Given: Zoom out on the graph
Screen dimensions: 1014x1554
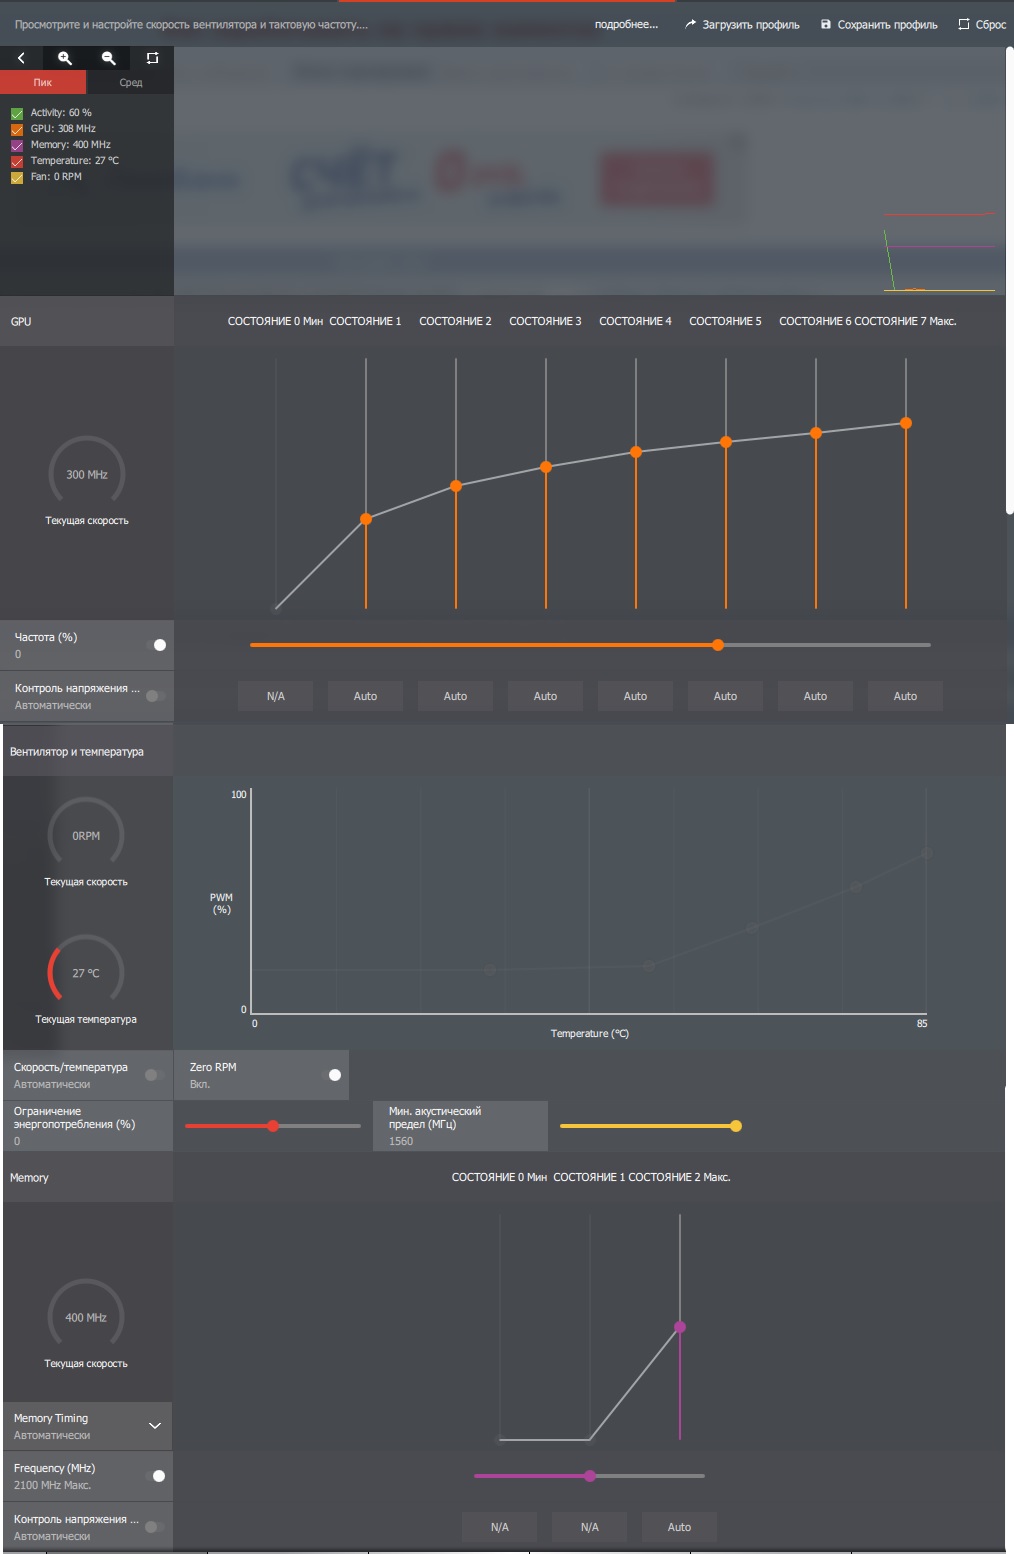Looking at the screenshot, I should click(x=109, y=58).
